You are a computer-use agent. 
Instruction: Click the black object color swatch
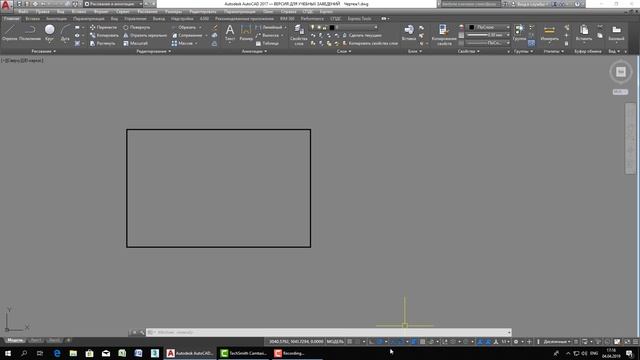click(471, 27)
